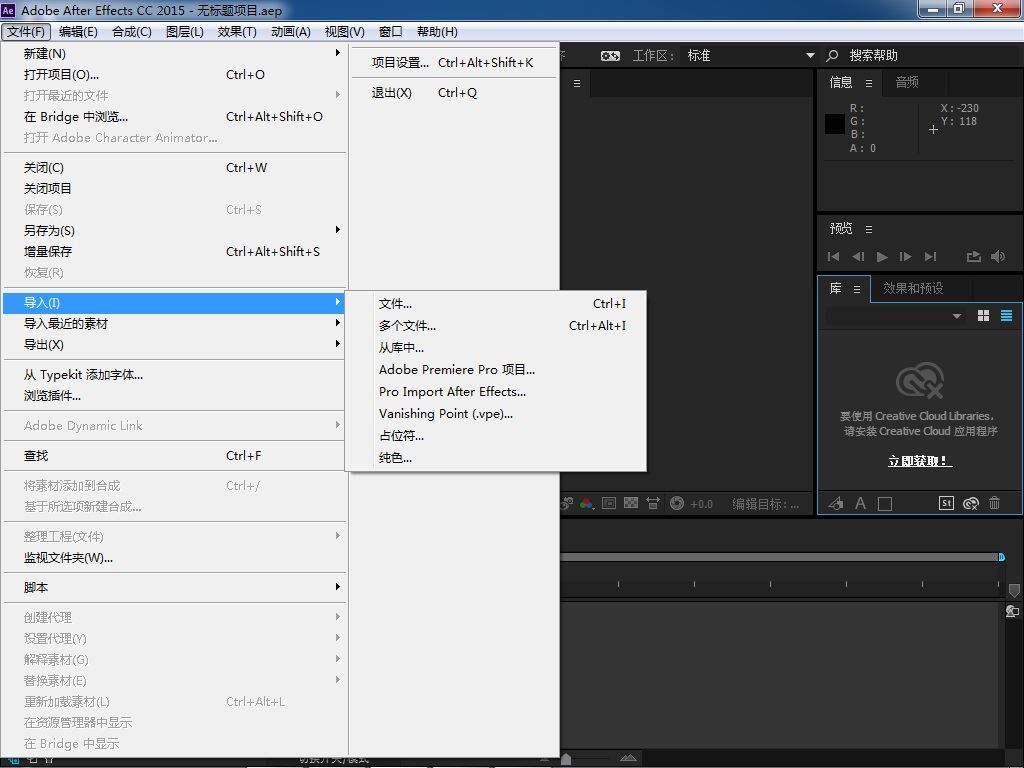Open the 动画(A) menu
The image size is (1024, 768).
click(x=291, y=31)
